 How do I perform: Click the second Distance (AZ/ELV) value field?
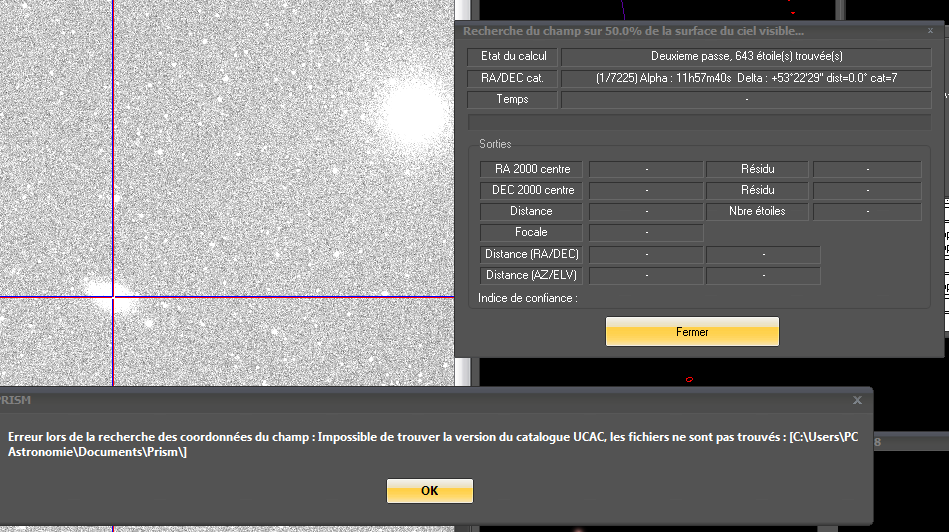763,275
